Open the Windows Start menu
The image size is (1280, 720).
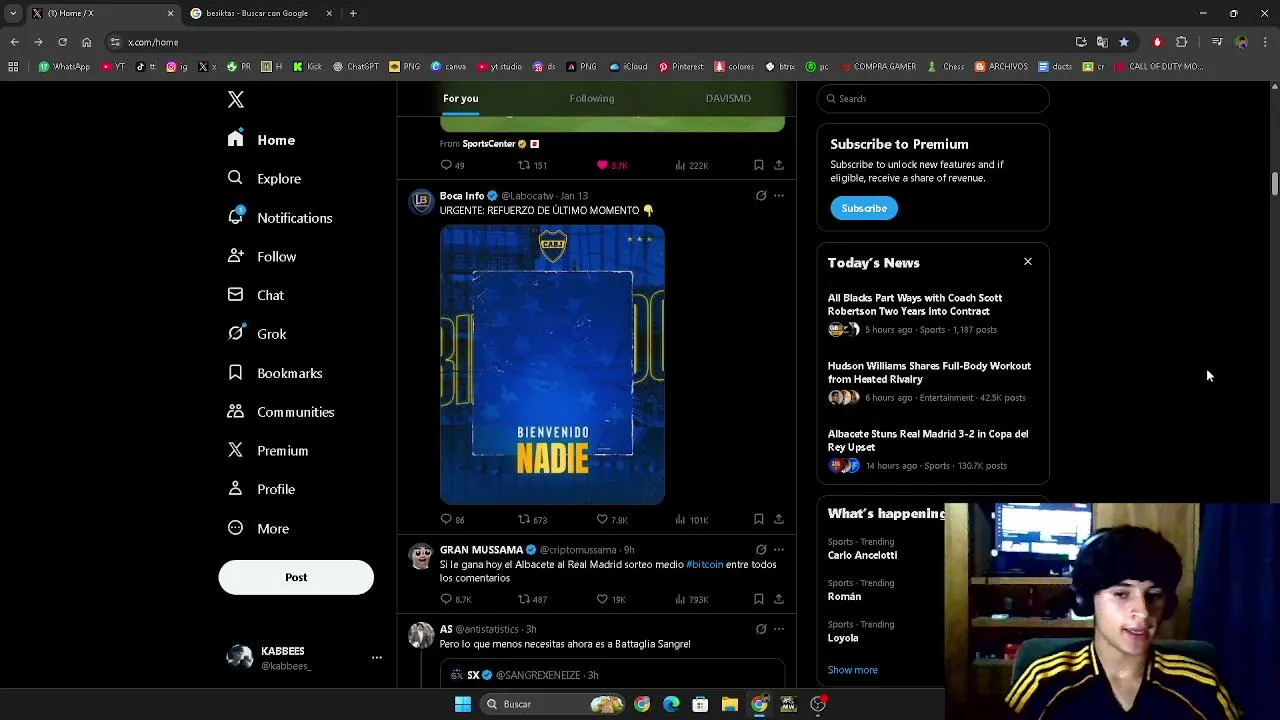pos(463,704)
